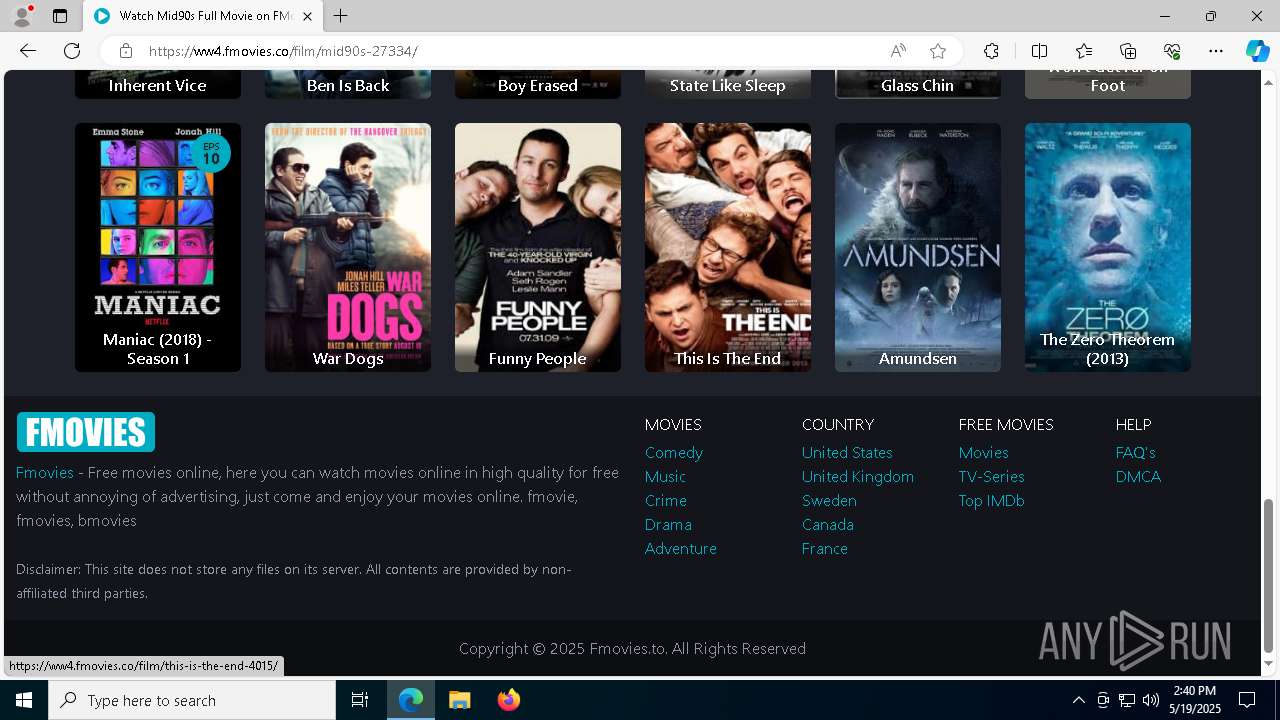Screen dimensions: 1280x720
Task: Open the notification center icon
Action: [x=1247, y=700]
